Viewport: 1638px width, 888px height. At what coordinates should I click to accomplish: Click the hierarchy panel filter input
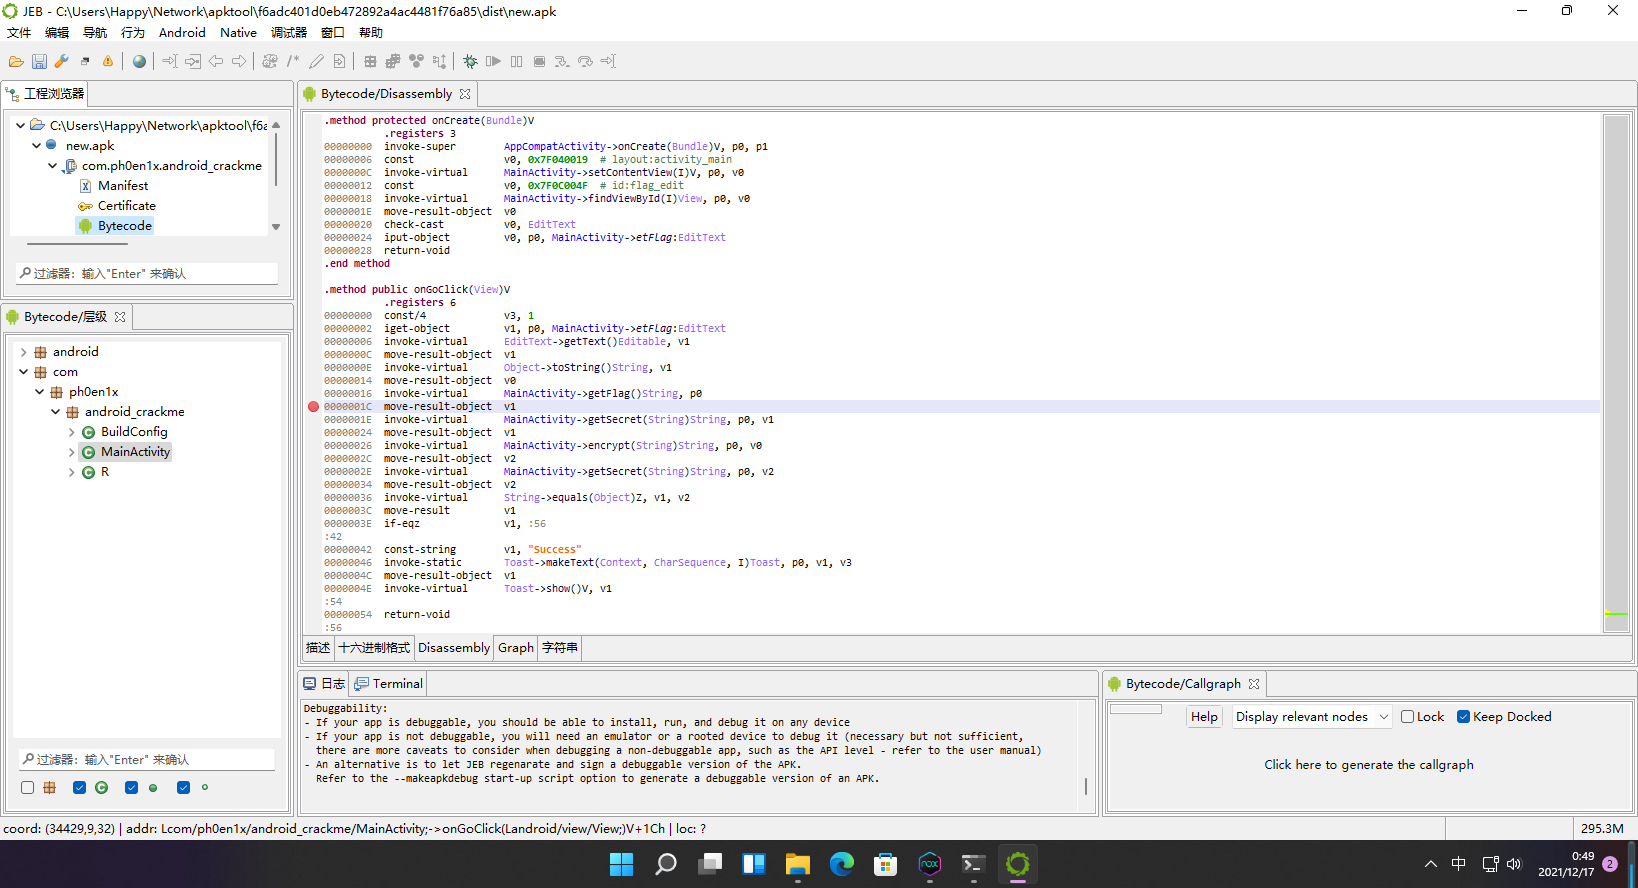pos(147,760)
